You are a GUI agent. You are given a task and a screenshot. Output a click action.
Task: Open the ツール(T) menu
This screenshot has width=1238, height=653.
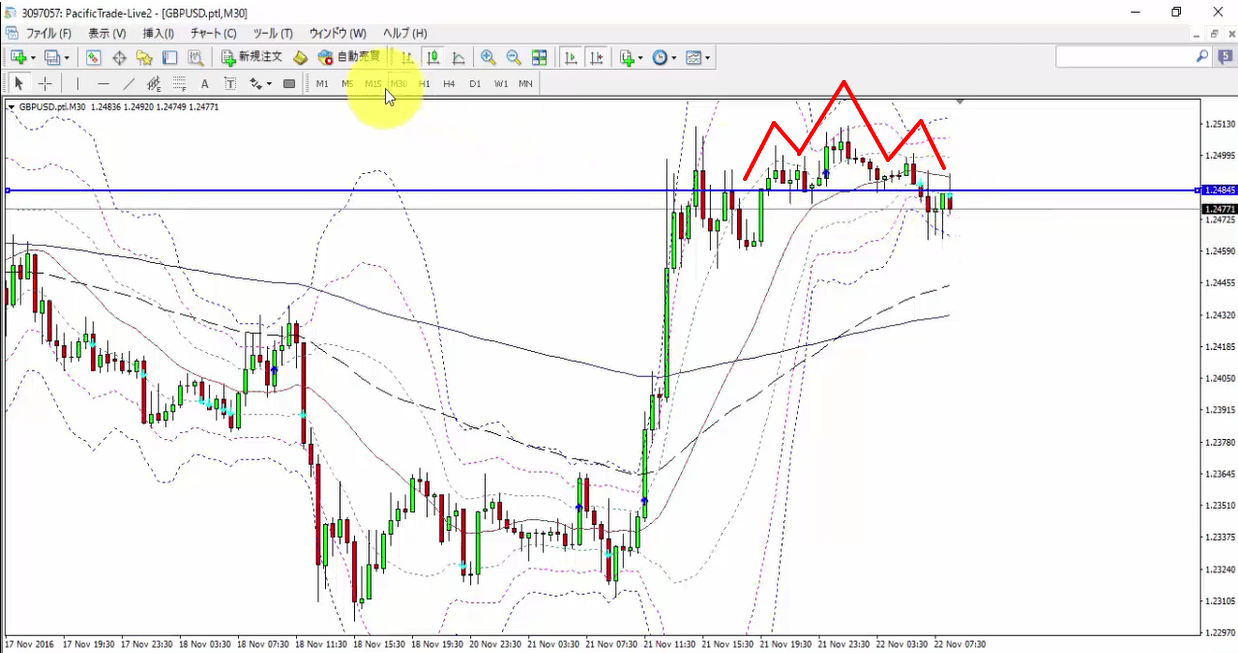pyautogui.click(x=273, y=34)
